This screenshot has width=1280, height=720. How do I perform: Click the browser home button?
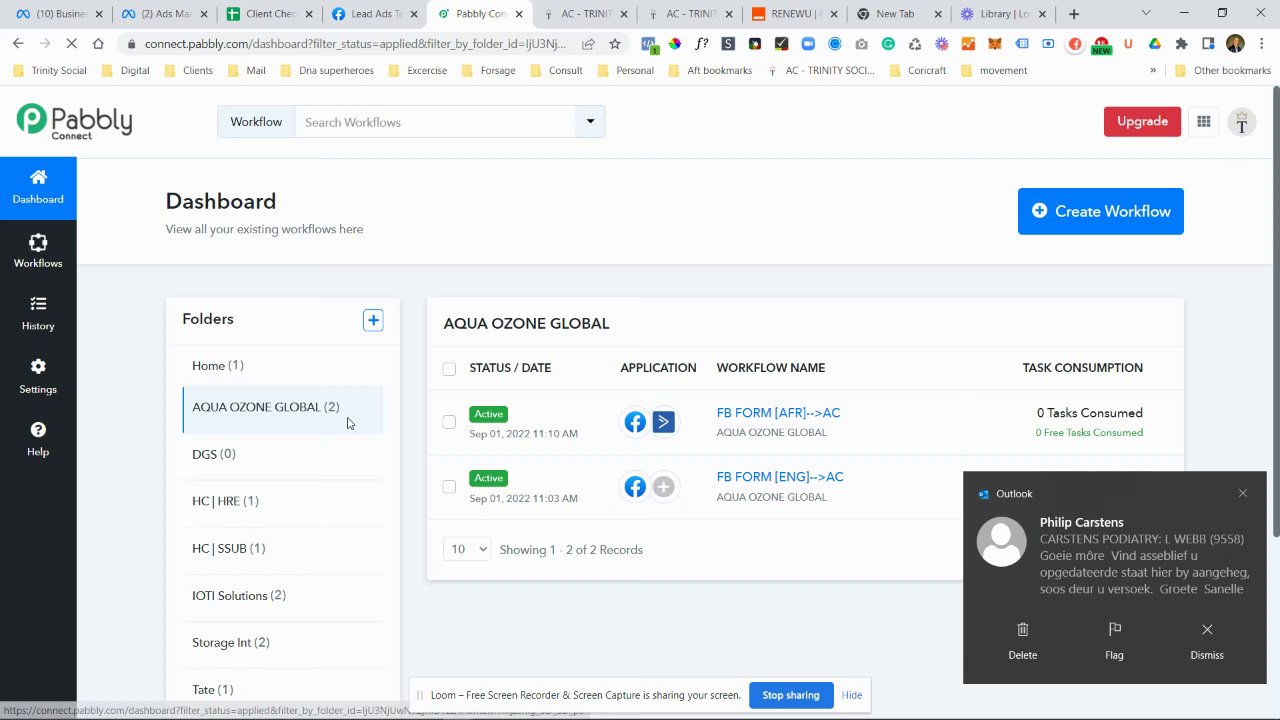click(x=98, y=44)
